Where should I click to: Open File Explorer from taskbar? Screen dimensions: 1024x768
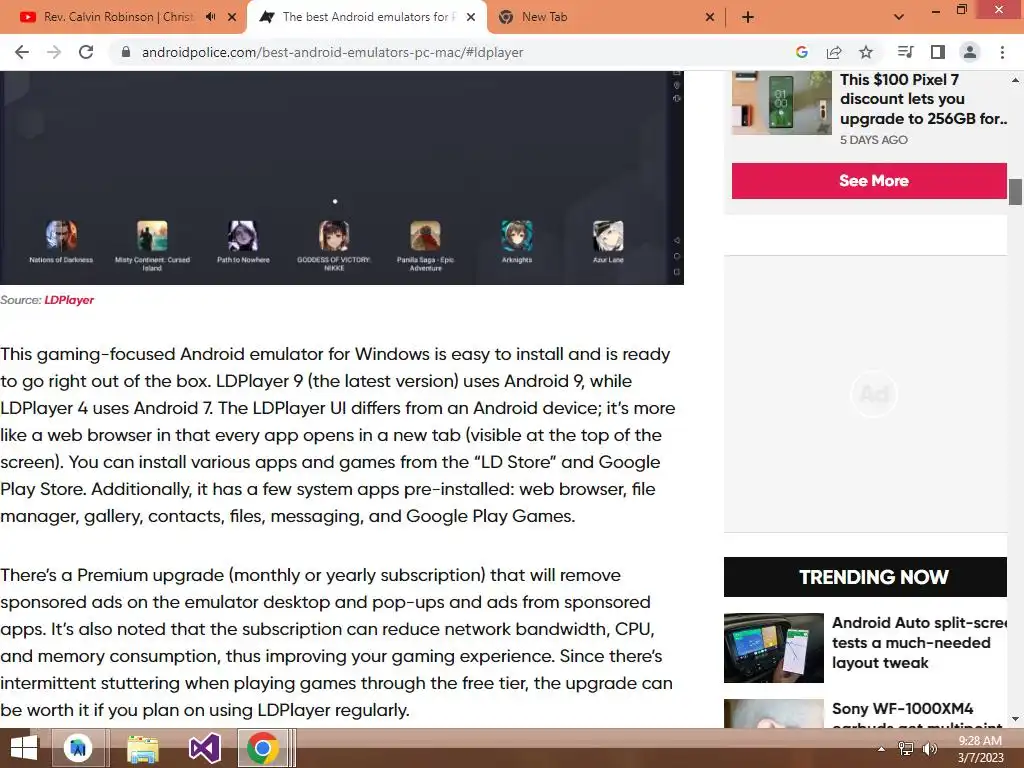pos(142,748)
